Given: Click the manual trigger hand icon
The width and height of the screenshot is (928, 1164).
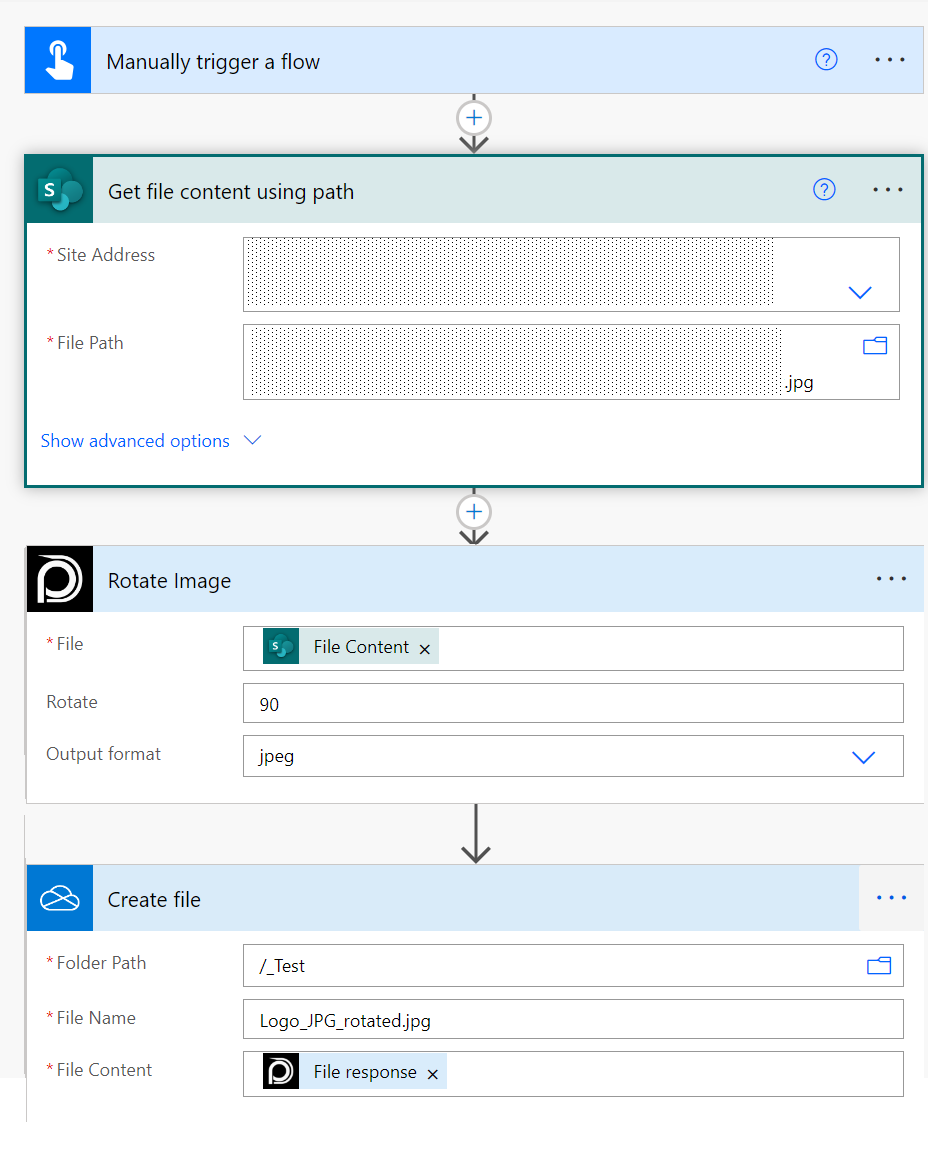Looking at the screenshot, I should tap(58, 61).
